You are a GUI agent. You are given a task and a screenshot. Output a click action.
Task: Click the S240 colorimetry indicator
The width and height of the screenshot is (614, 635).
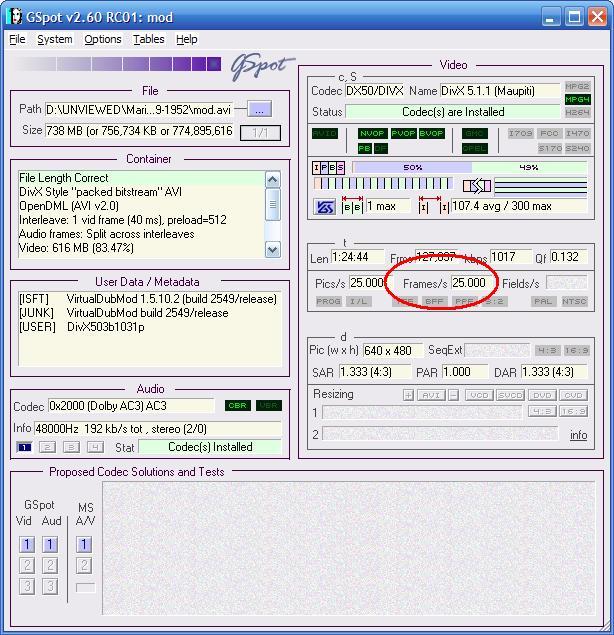click(x=578, y=148)
